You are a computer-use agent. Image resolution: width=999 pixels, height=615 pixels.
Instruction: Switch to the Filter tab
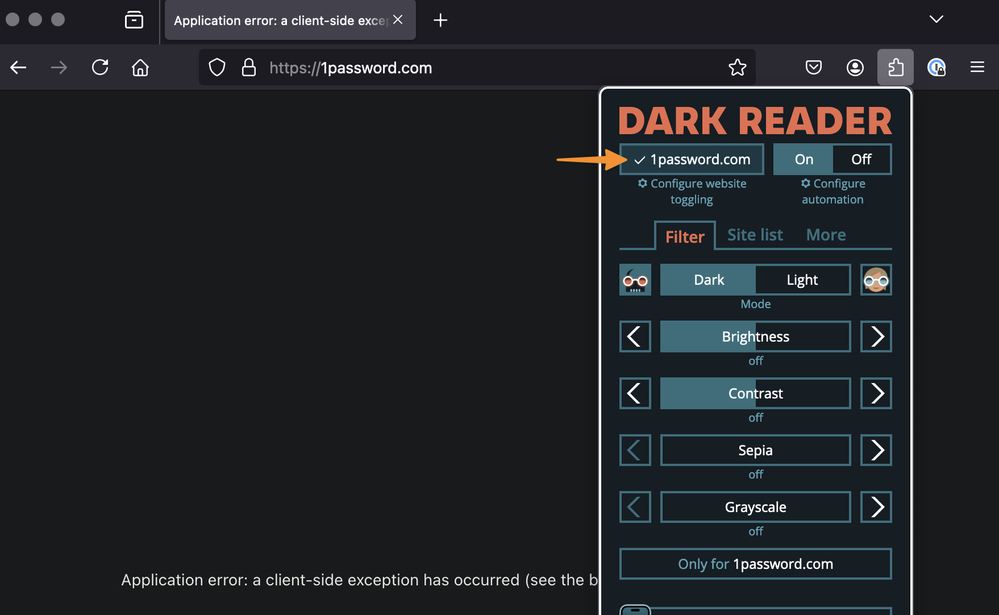685,236
